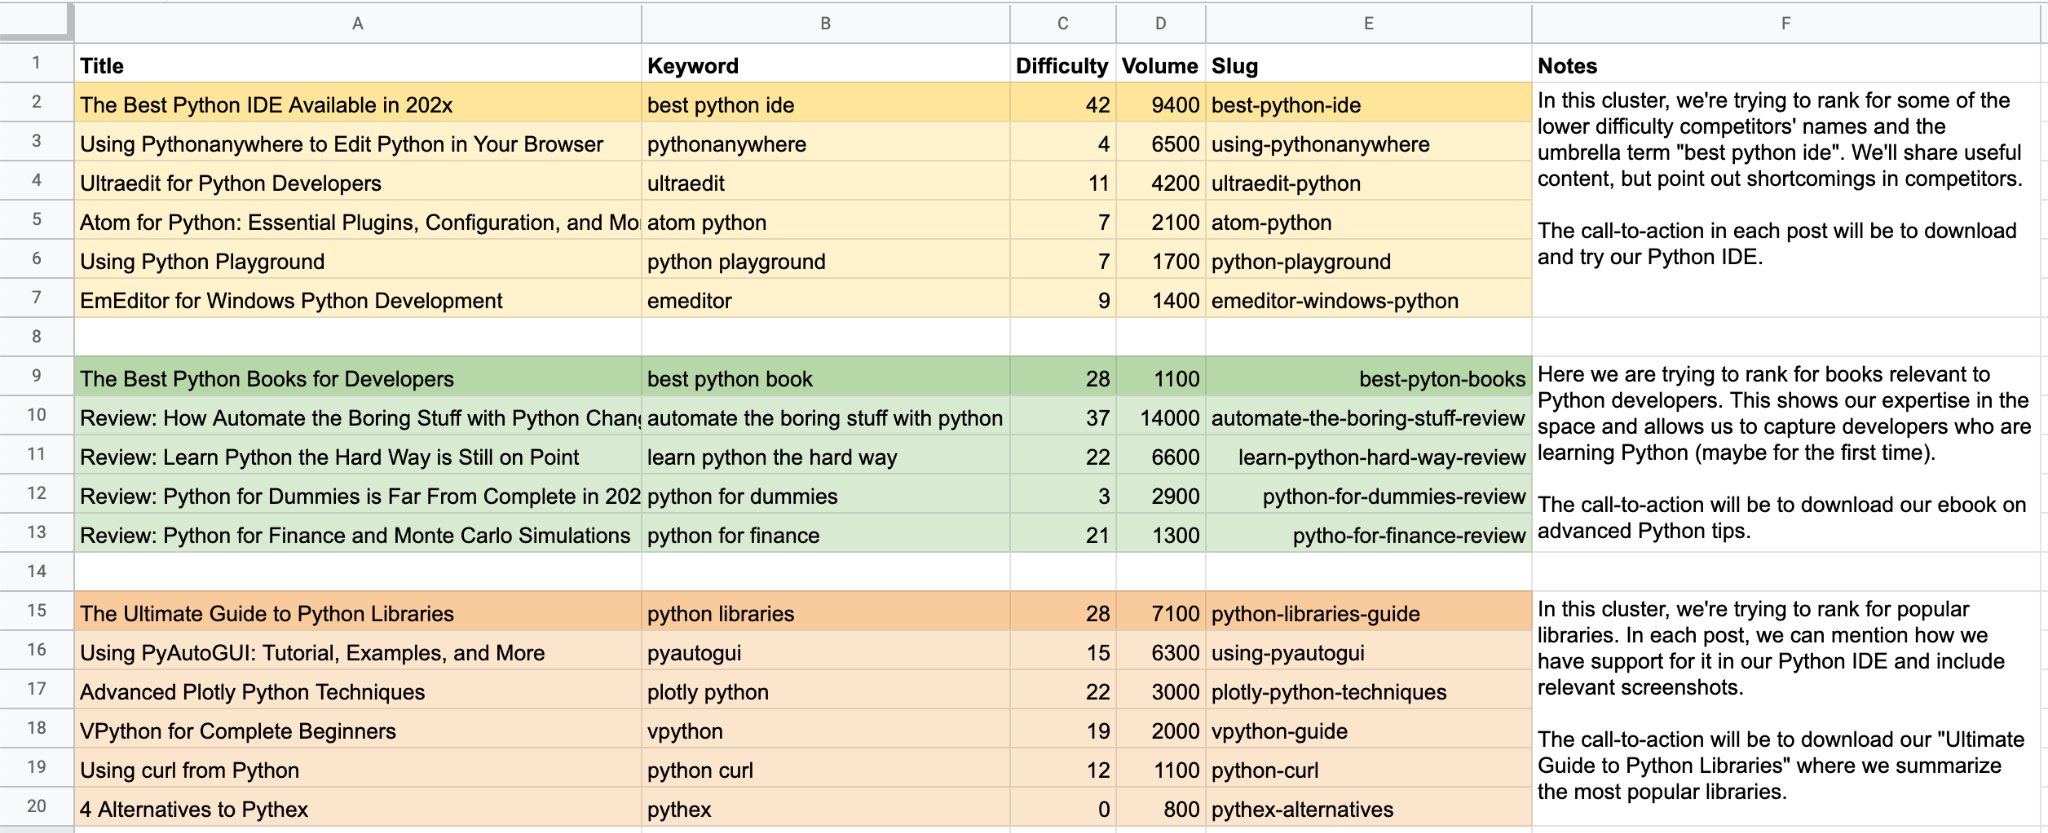Click notes cell about popular libraries cluster
This screenshot has width=2048, height=833.
pyautogui.click(x=1785, y=708)
